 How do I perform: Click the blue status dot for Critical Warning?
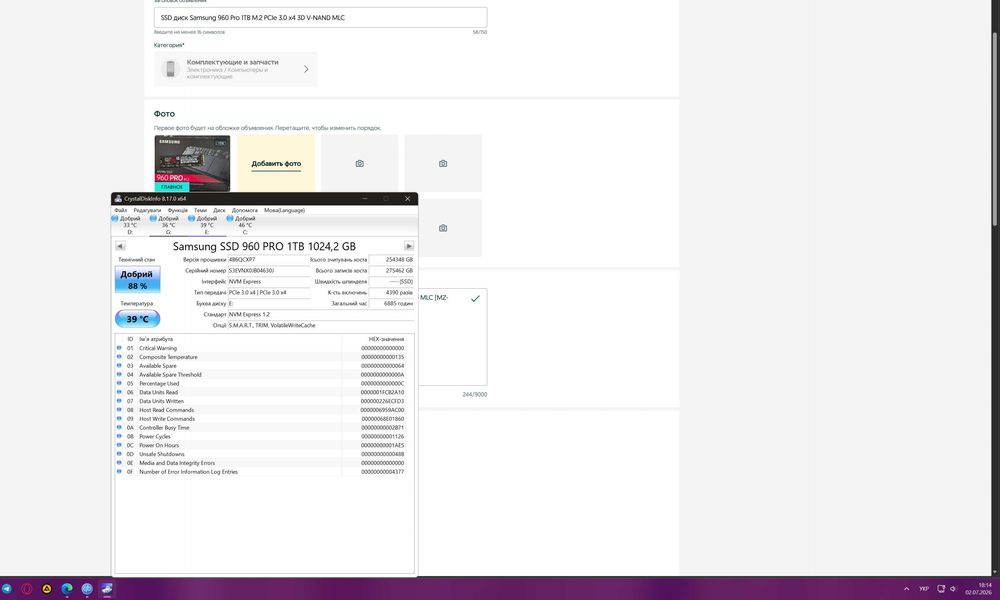coord(119,348)
